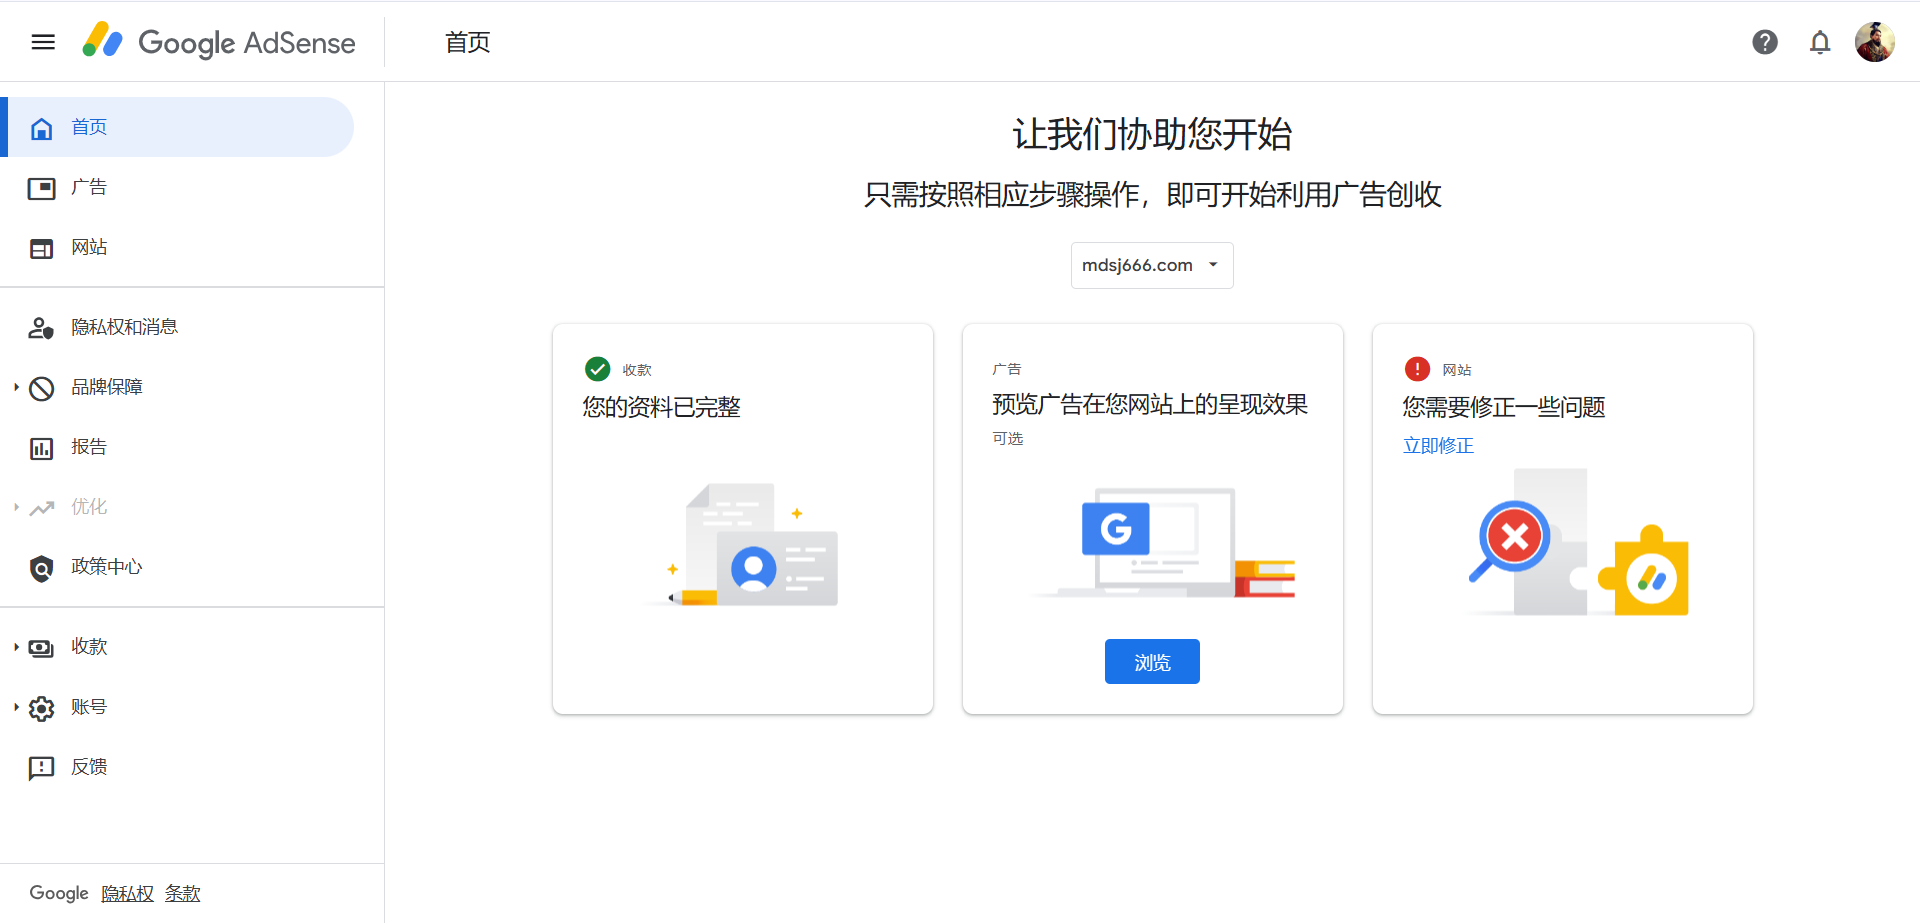Click the home icon in sidebar
This screenshot has width=1920, height=923.
(x=41, y=128)
